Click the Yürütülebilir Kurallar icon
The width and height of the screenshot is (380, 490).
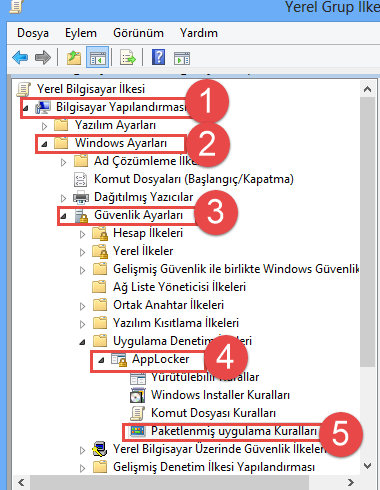pos(138,378)
